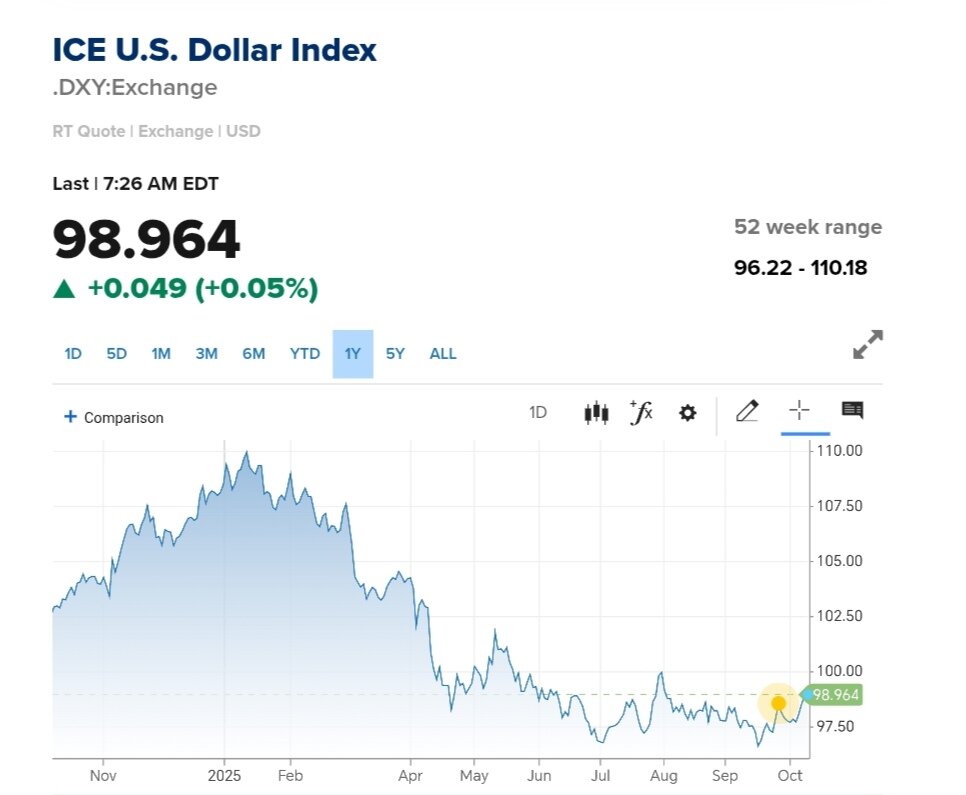Screen dimensions: 966x795
Task: Add a study with the fx icon
Action: 641,412
